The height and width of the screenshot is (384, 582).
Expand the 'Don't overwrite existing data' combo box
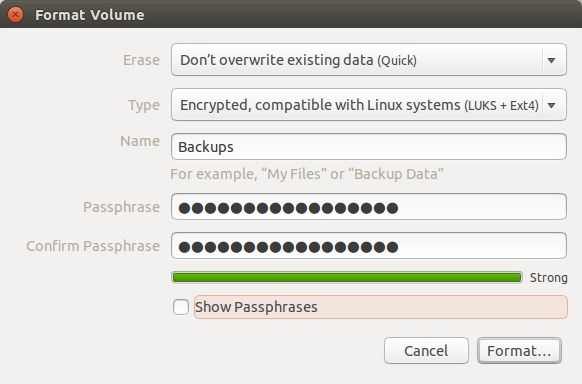click(369, 60)
